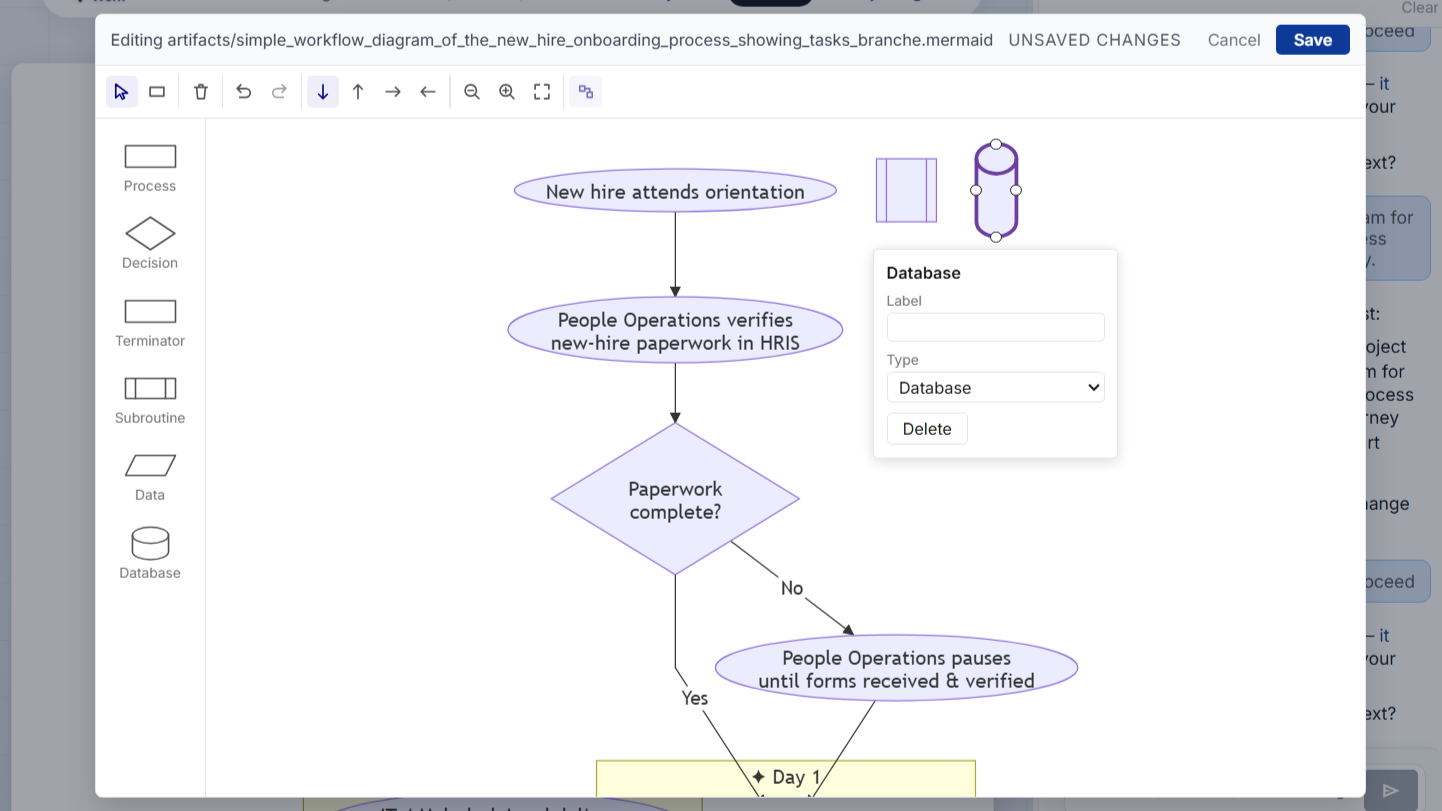The height and width of the screenshot is (811, 1442).
Task: Cancel editing the diagram
Action: point(1234,40)
